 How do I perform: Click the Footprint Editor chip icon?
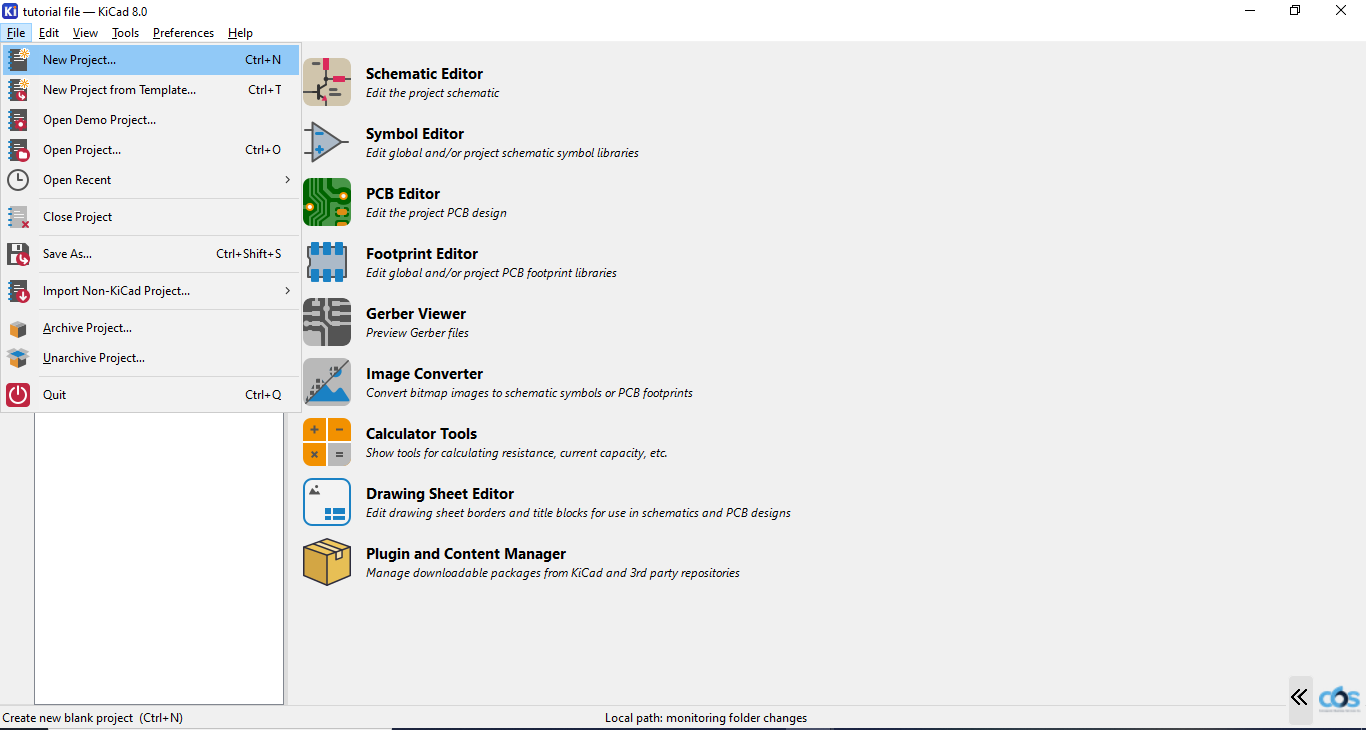[327, 262]
